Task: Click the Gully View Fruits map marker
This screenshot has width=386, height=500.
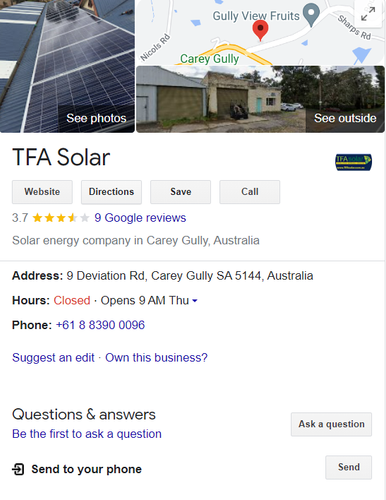Action: pyautogui.click(x=312, y=15)
